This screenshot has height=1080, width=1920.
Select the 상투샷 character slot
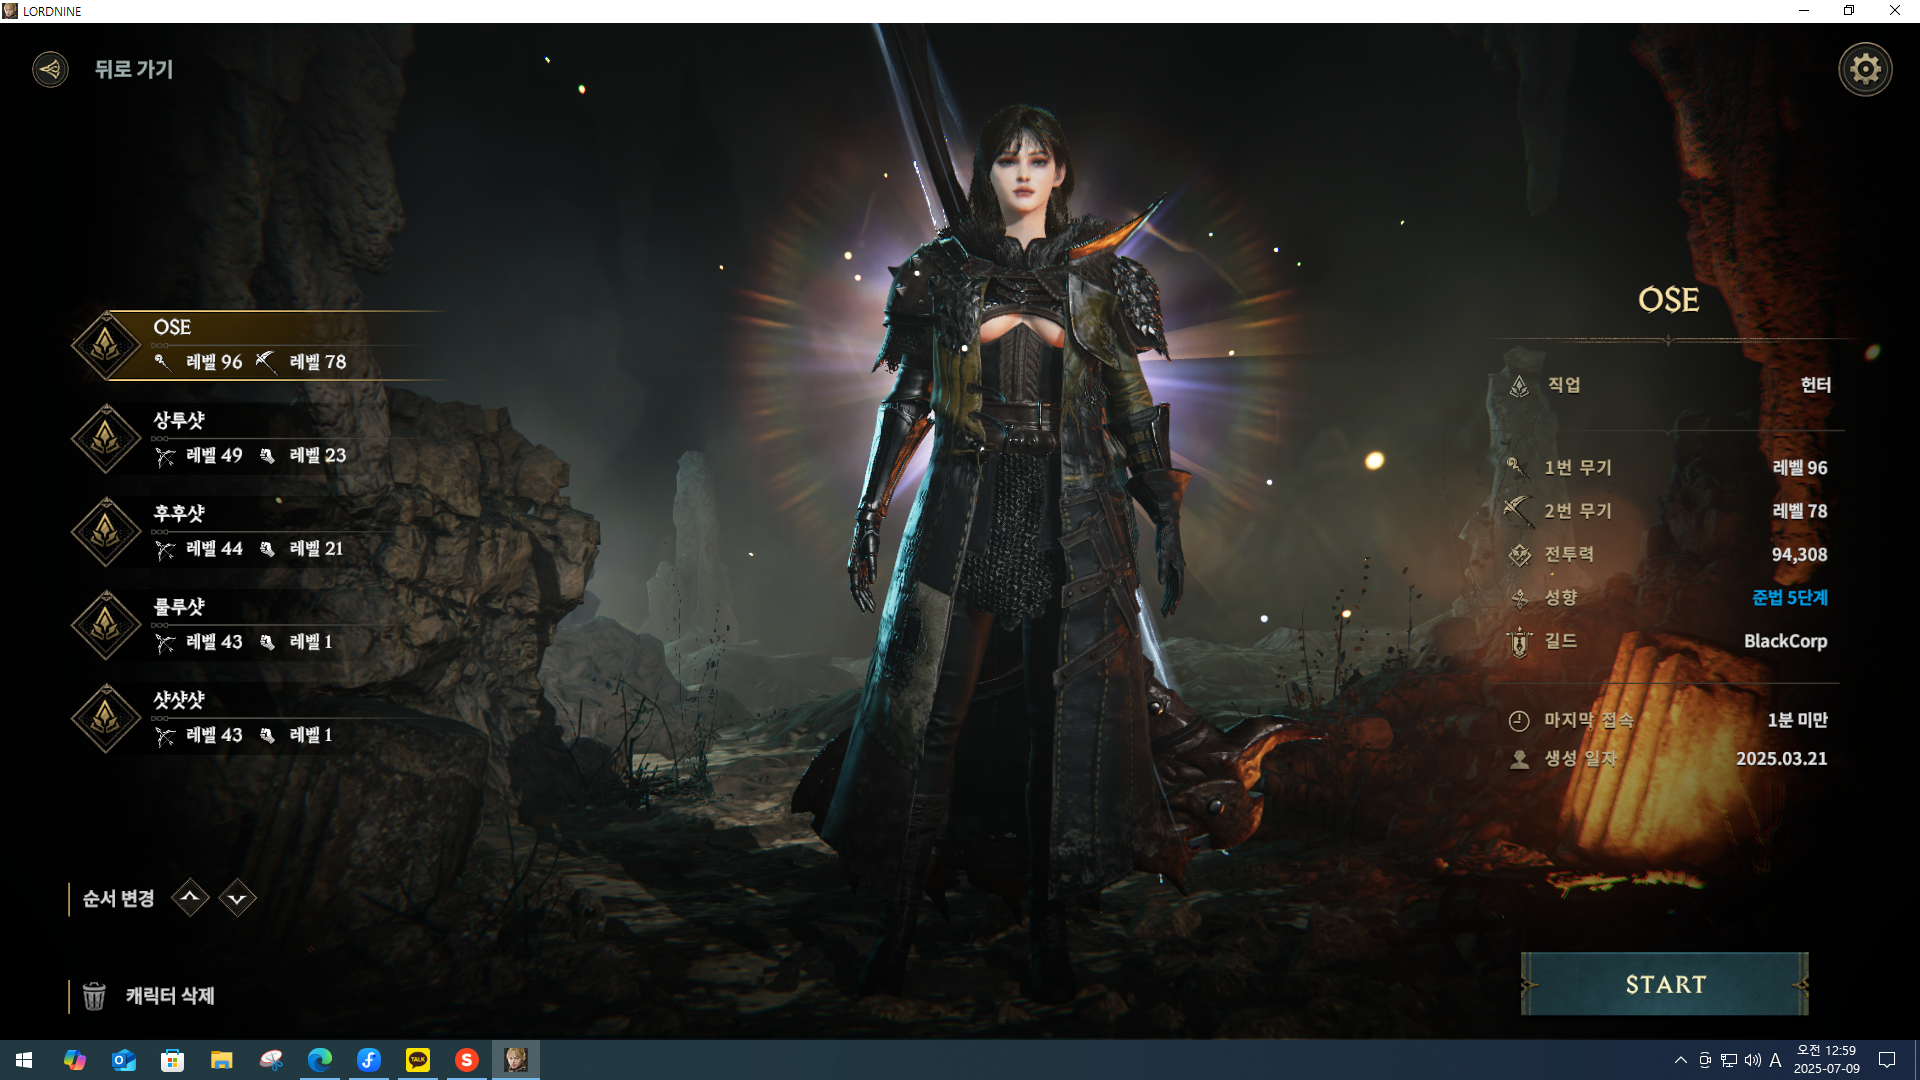point(260,438)
